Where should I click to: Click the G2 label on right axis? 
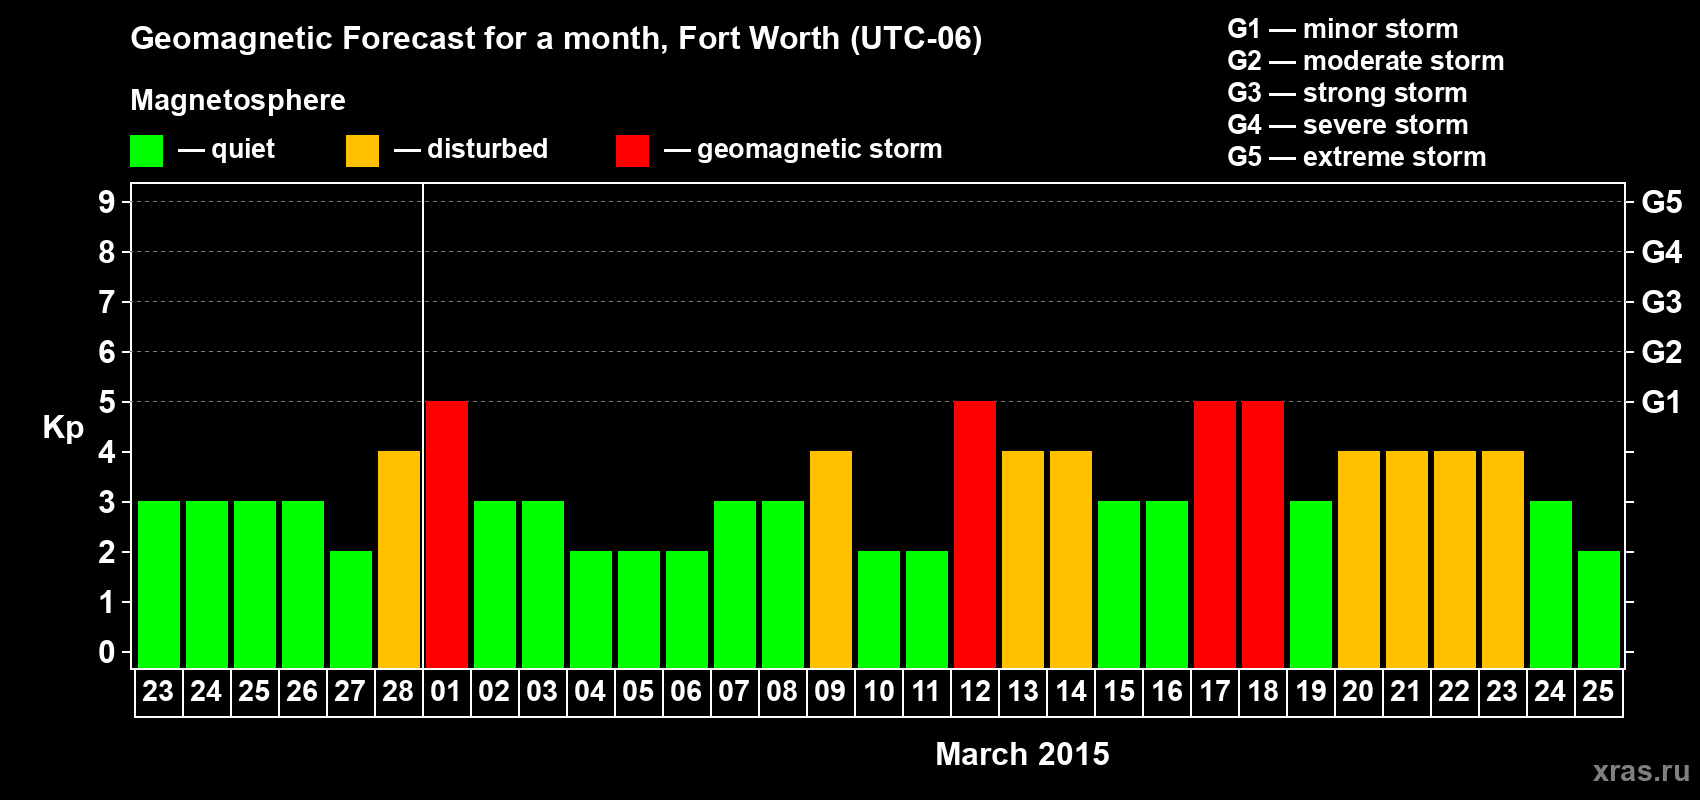[x=1662, y=352]
